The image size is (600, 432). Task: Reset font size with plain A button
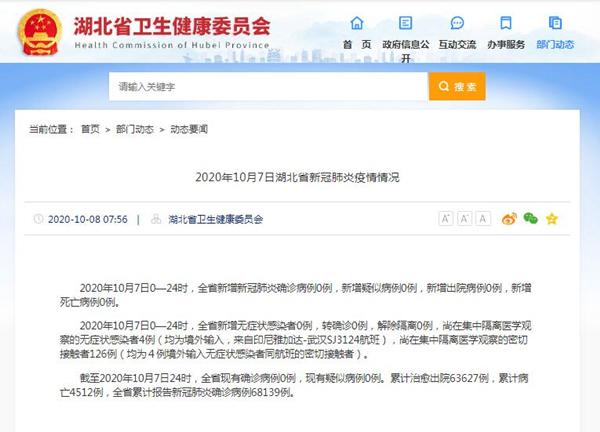483,219
